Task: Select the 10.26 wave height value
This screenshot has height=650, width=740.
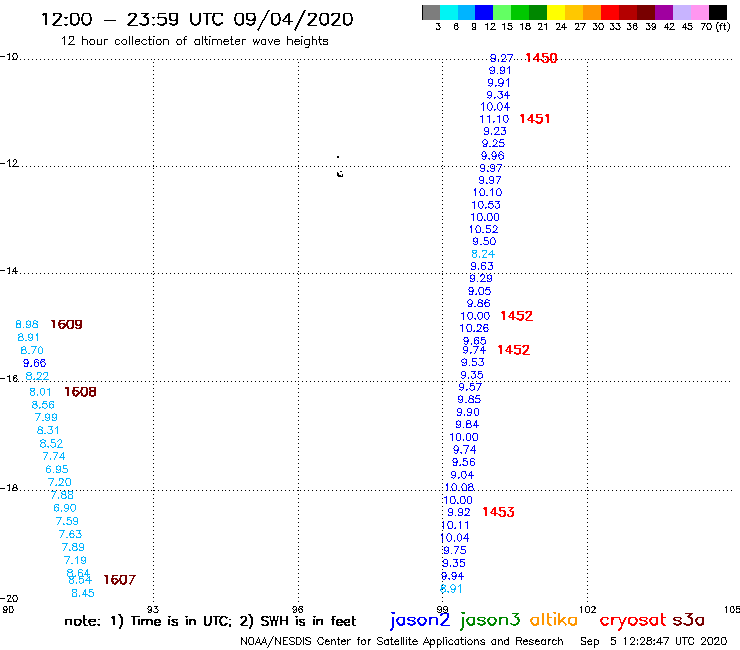Action: click(474, 328)
